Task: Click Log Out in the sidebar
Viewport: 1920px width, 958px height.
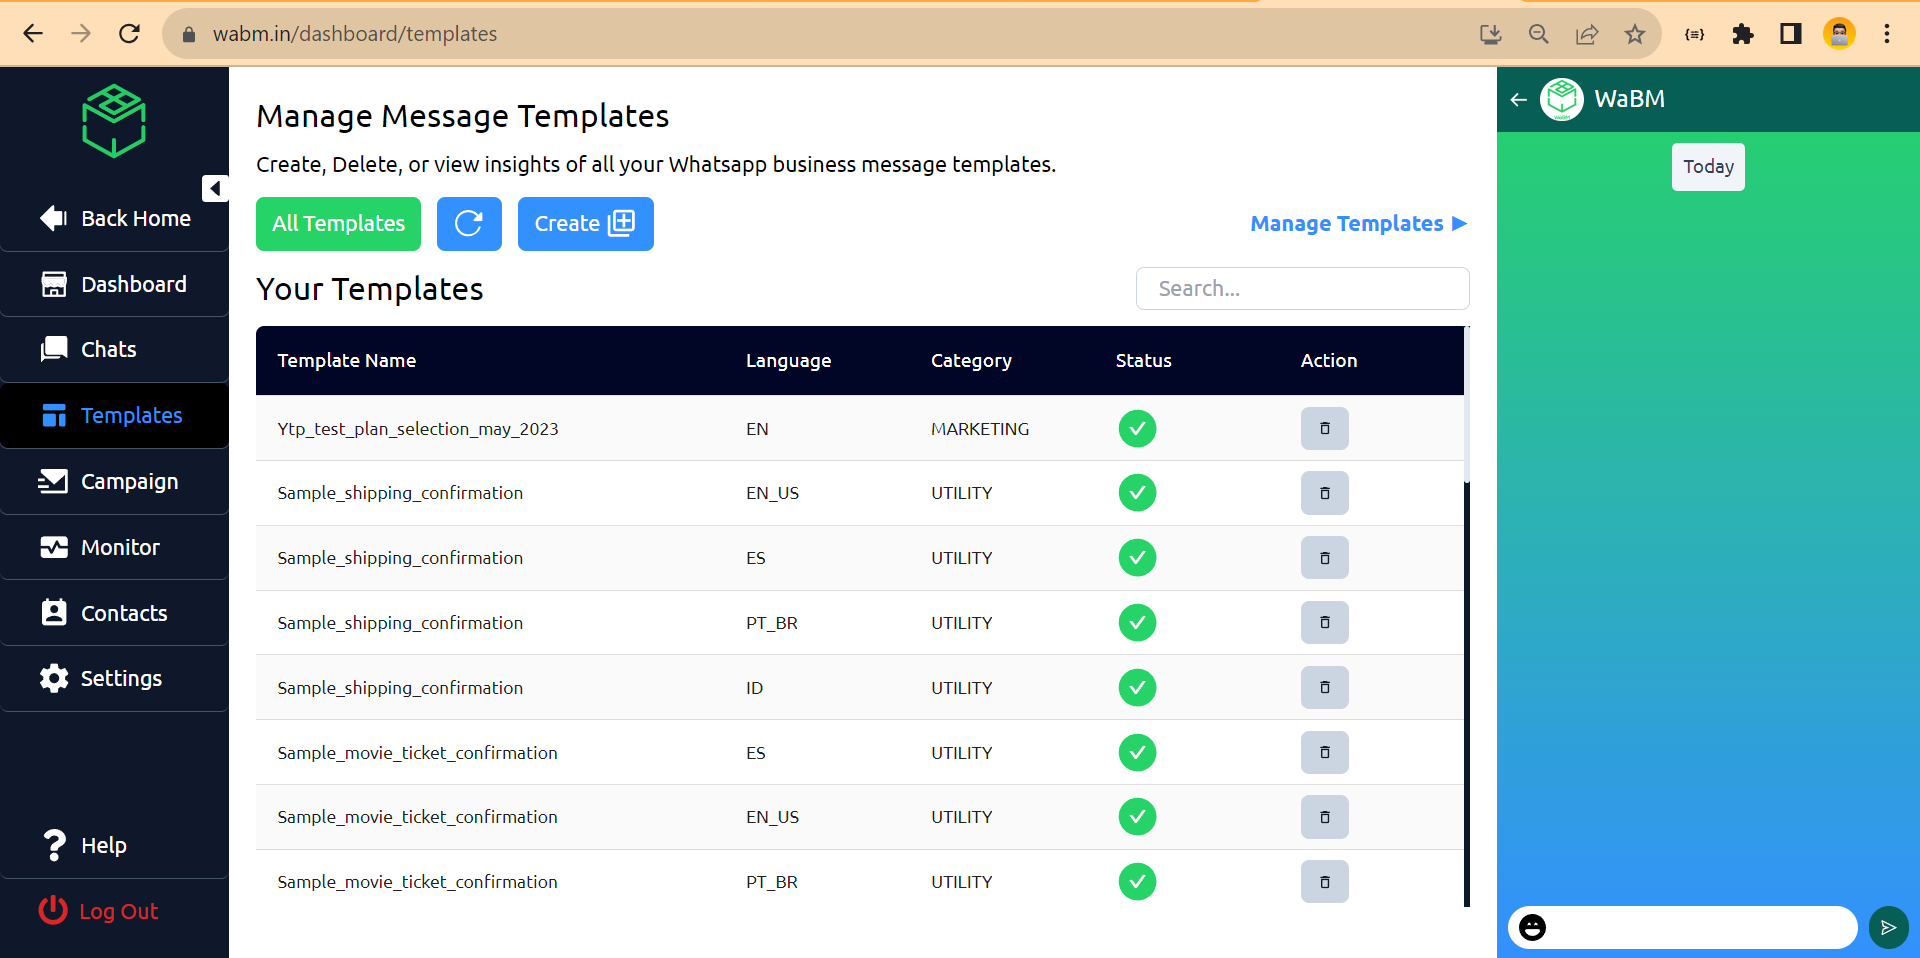Action: 97,911
